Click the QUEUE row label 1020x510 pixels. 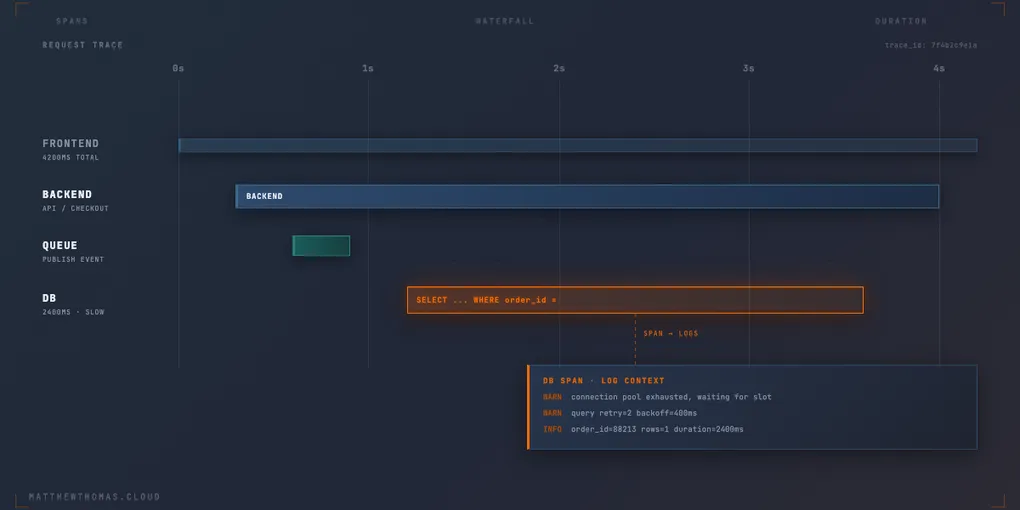coord(60,245)
